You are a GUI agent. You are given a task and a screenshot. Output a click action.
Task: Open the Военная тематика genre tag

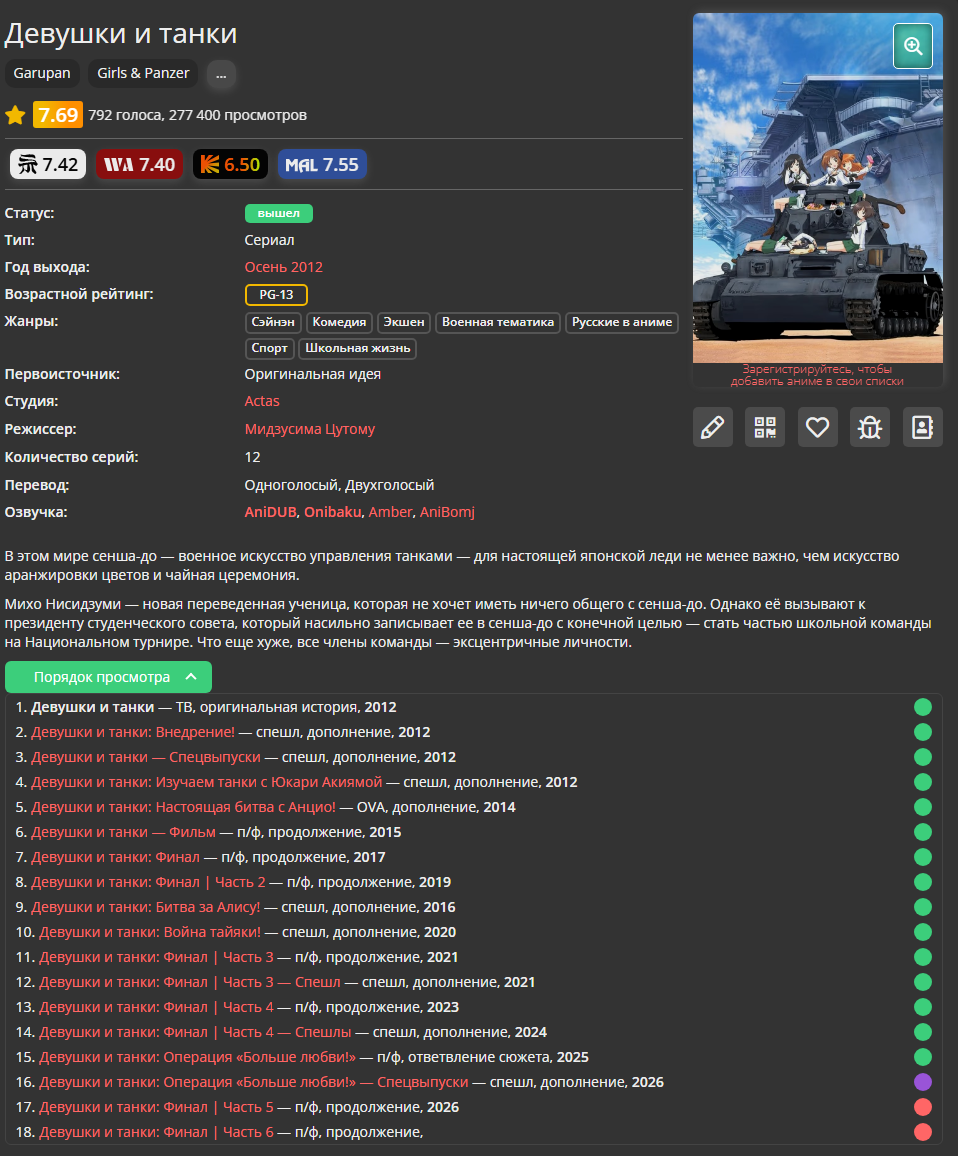click(498, 322)
